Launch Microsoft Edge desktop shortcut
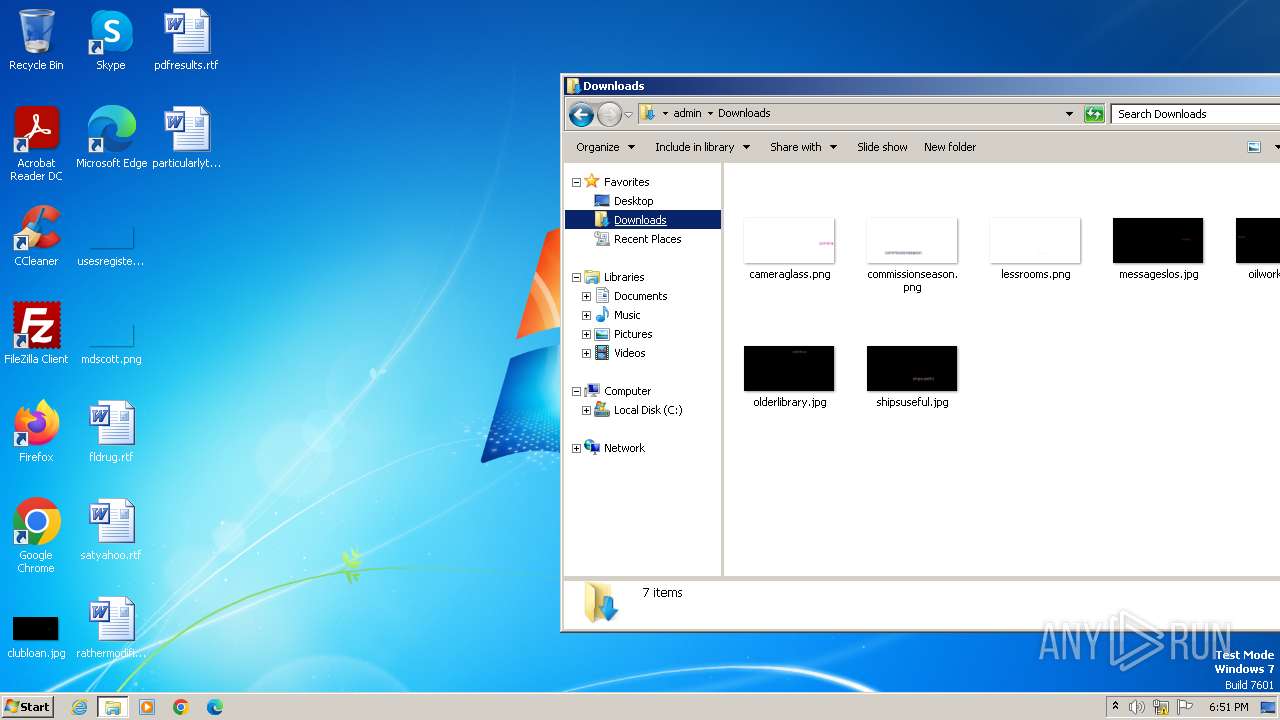The height and width of the screenshot is (720, 1280). tap(111, 138)
